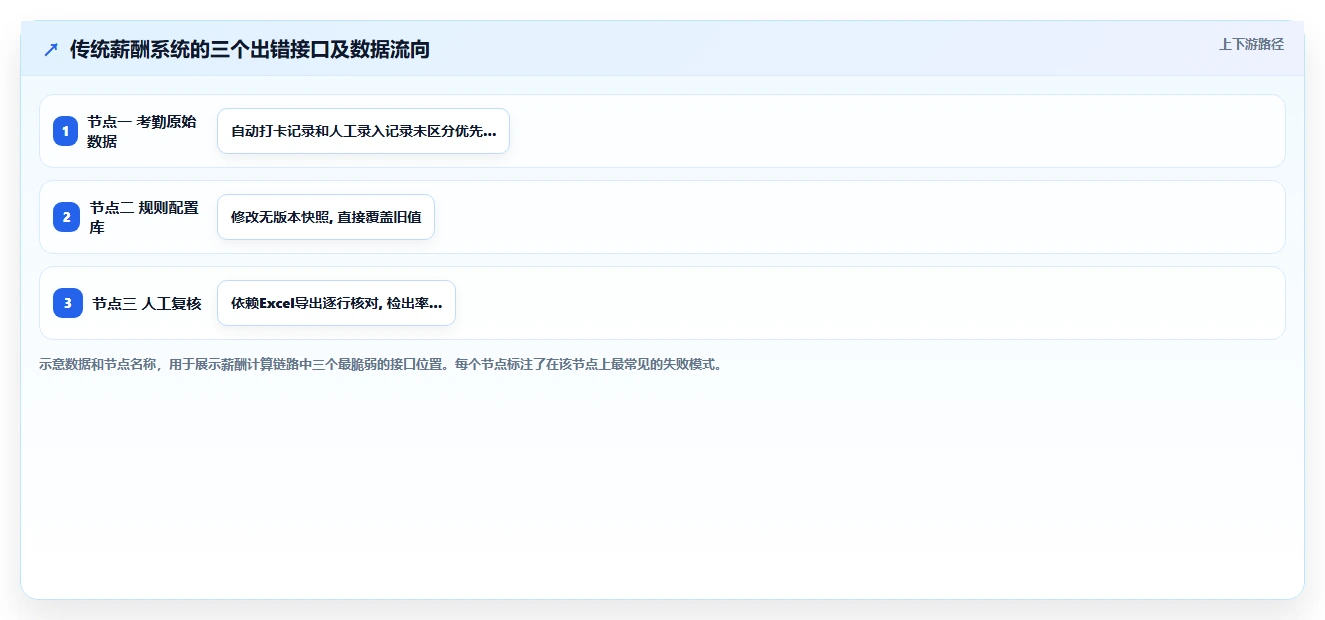This screenshot has height=620, width=1325.
Task: Click the title 传统薪酬系统的三个出错接口及数据流向
Action: (250, 49)
